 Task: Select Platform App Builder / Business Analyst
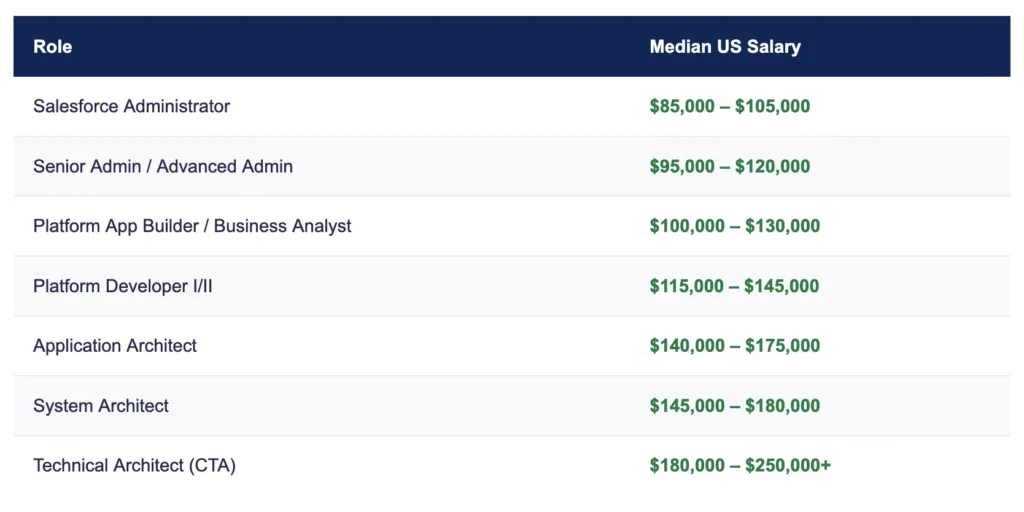click(x=192, y=226)
